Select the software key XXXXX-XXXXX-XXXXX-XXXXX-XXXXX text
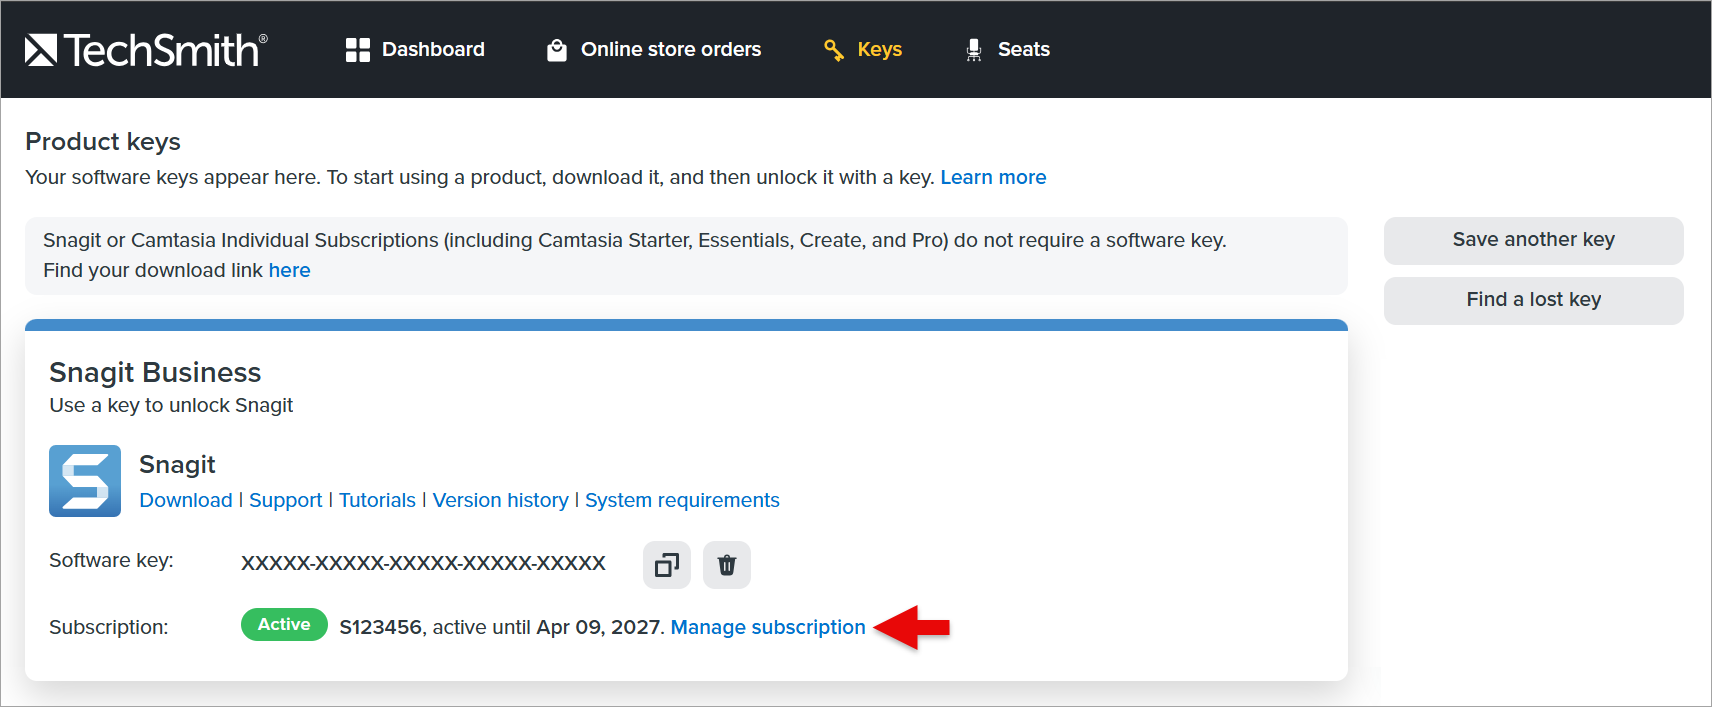Image resolution: width=1712 pixels, height=707 pixels. [423, 563]
